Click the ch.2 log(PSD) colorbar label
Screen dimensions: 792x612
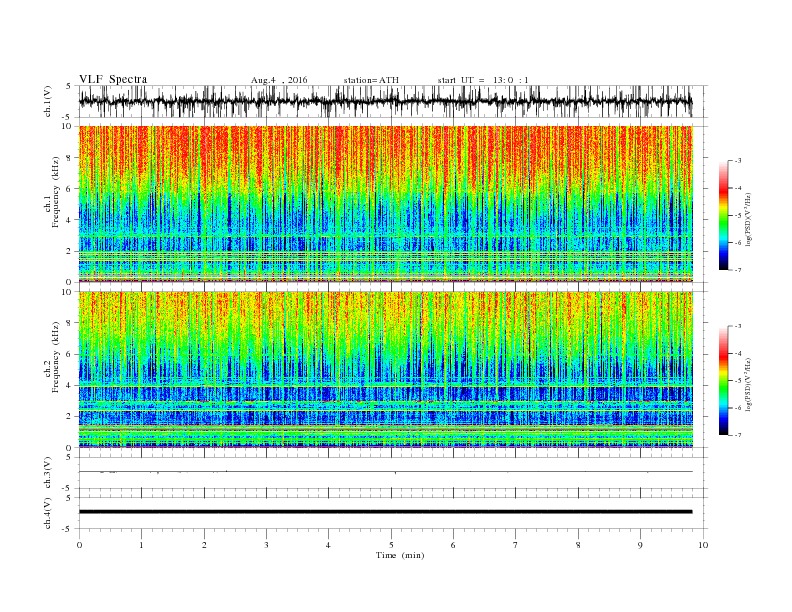click(x=748, y=384)
